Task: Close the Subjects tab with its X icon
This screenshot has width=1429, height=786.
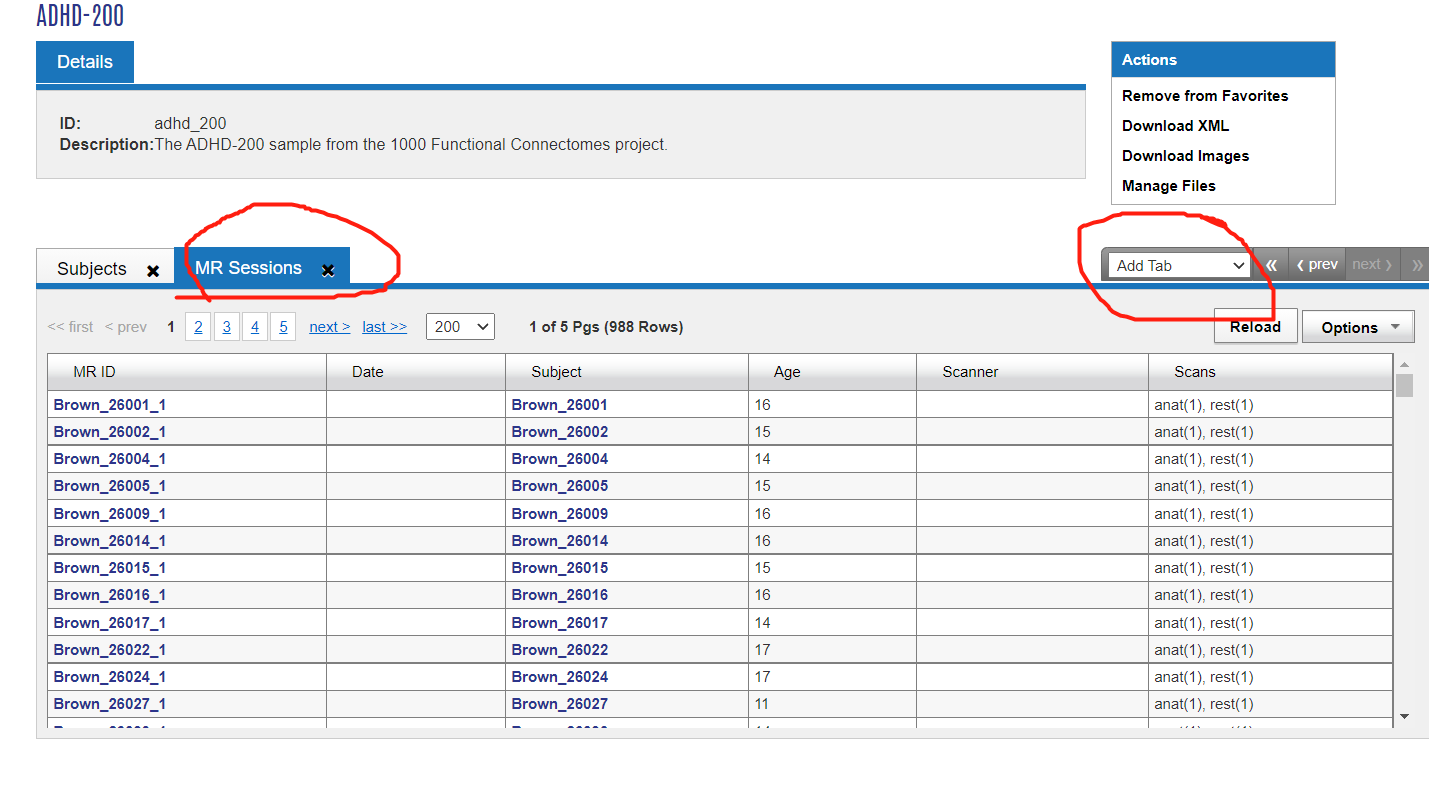Action: pos(153,271)
